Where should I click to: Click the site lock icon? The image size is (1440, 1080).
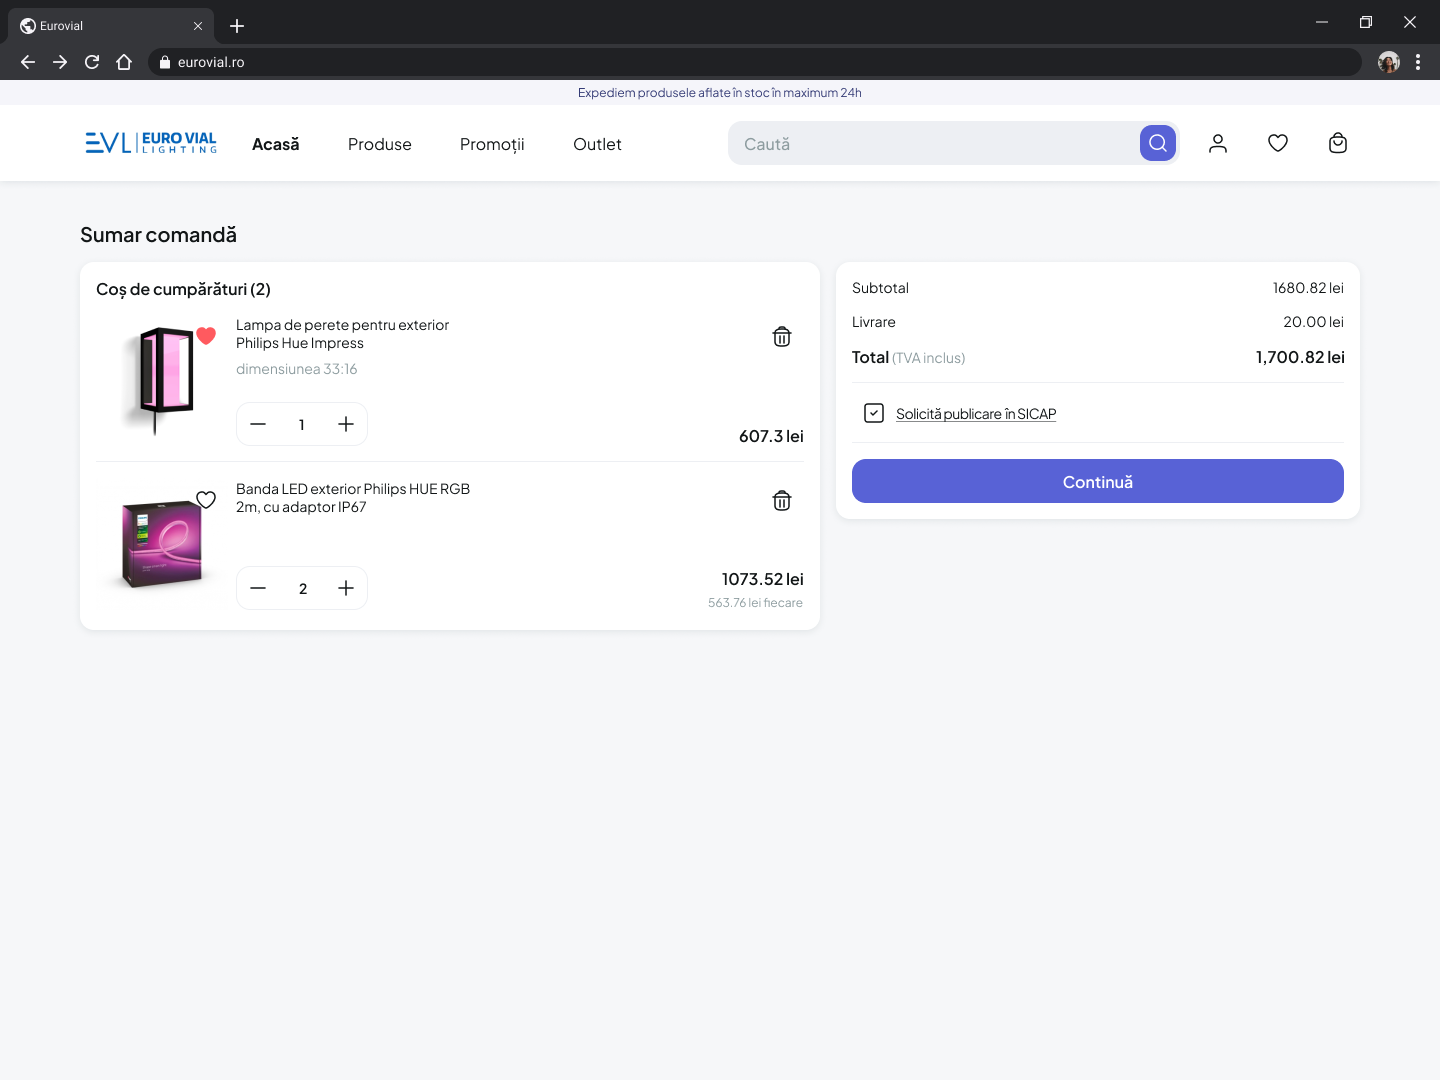tap(165, 62)
